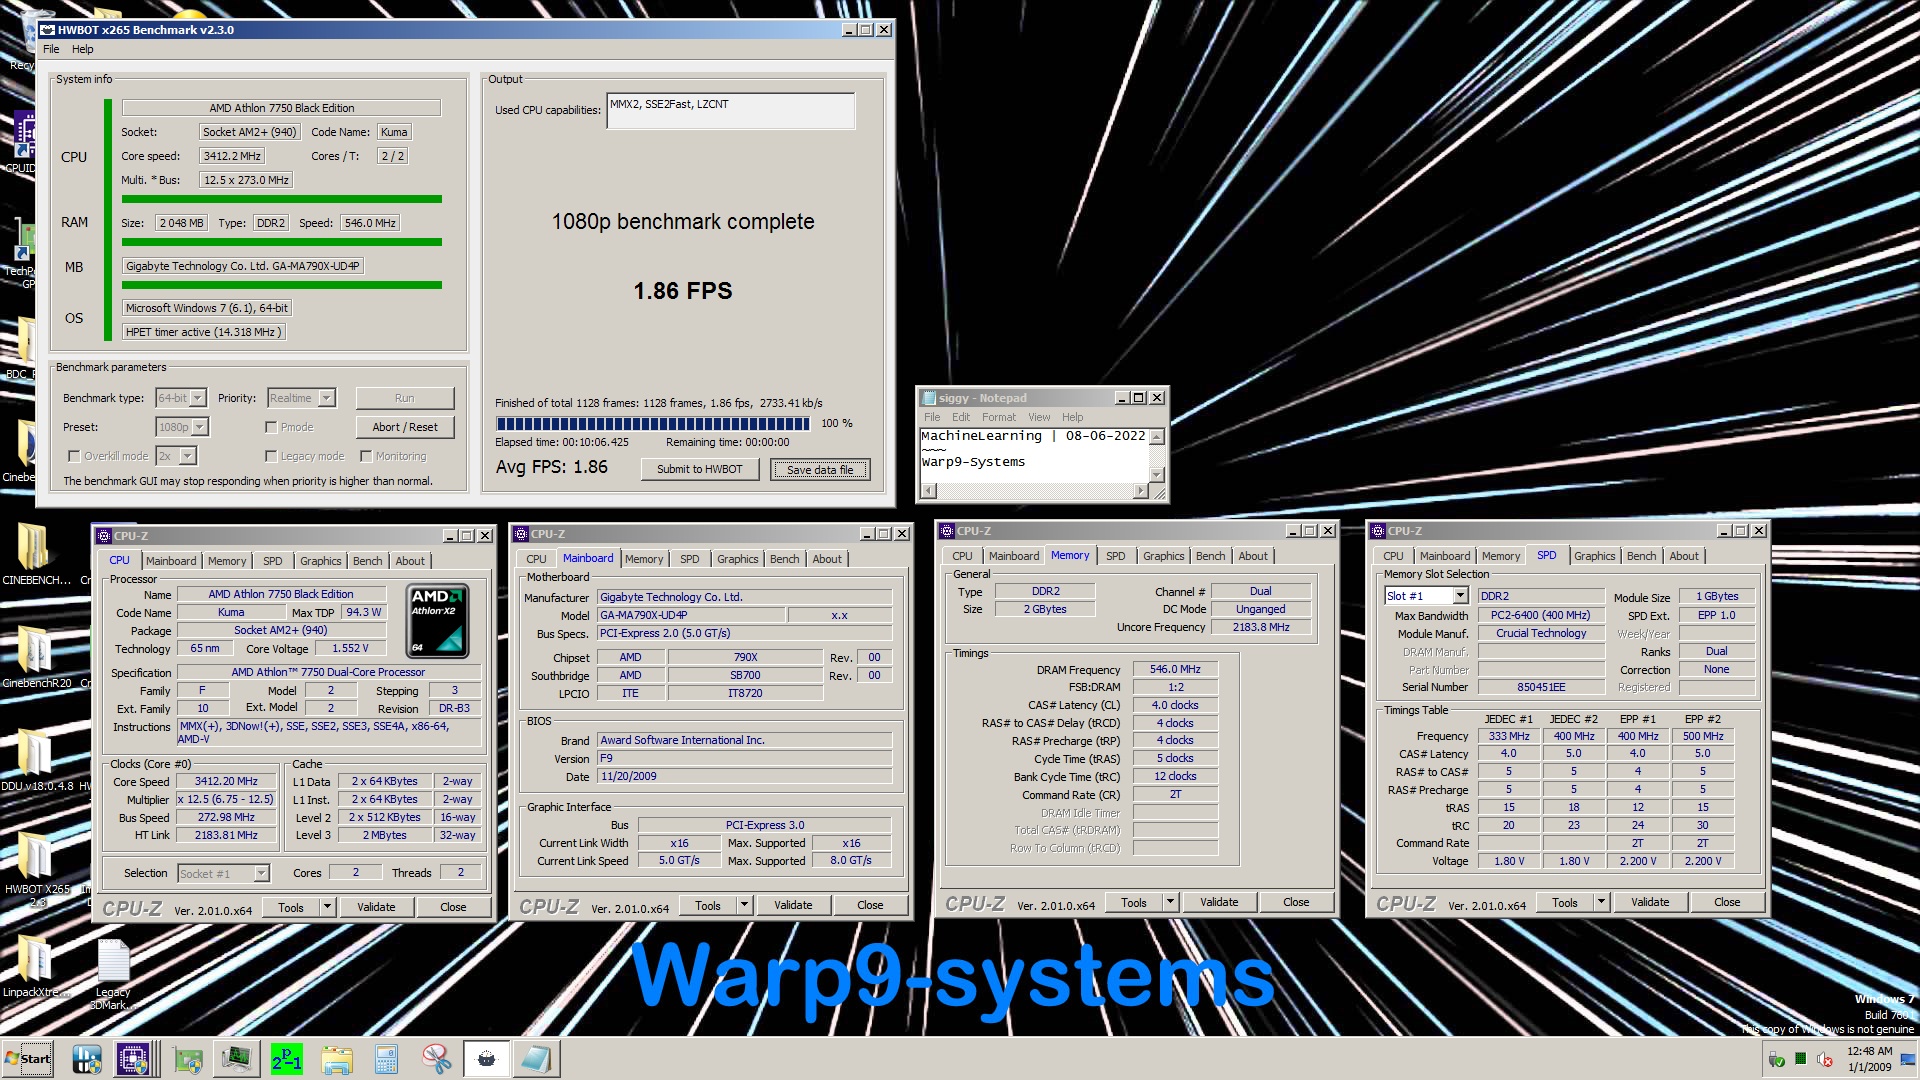Toggle the Overkill mode checkbox
1920x1080 pixels.
tap(74, 456)
